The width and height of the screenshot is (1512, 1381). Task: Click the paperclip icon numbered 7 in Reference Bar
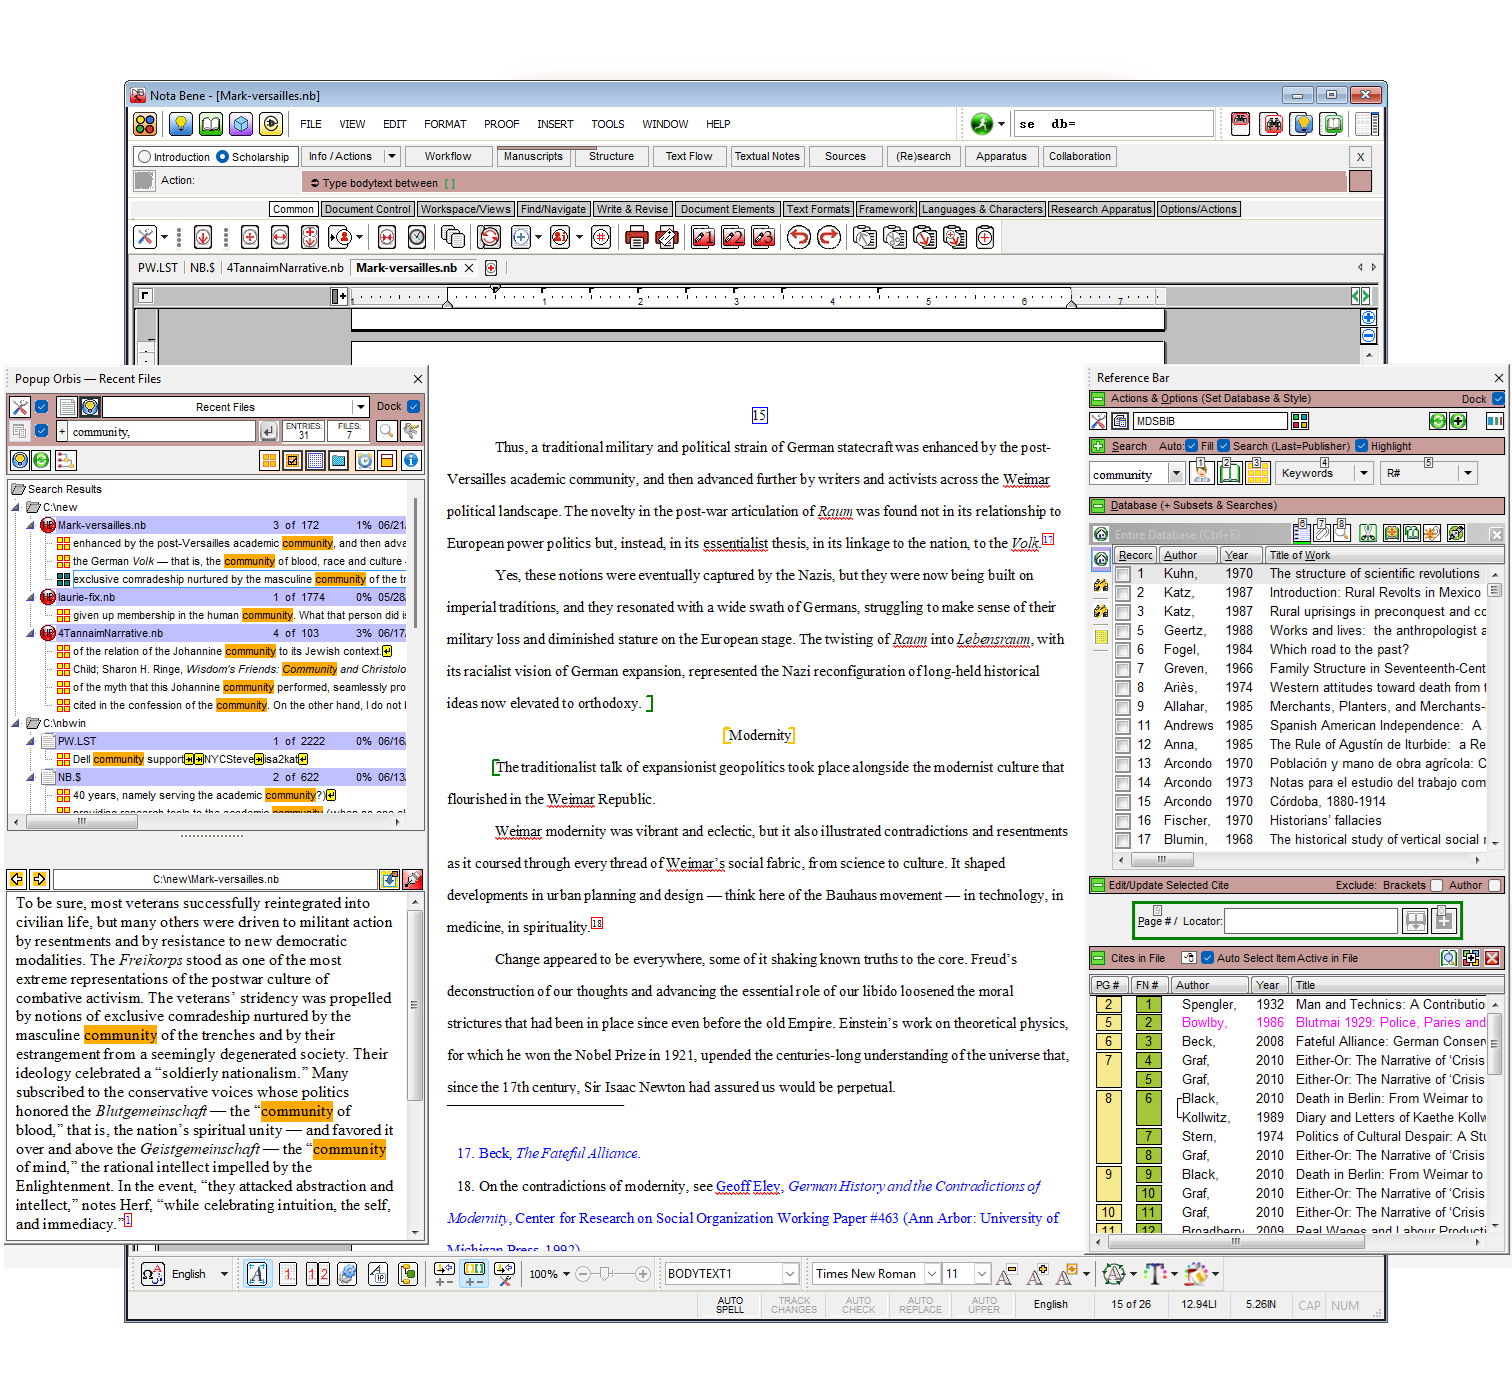pos(1322,533)
